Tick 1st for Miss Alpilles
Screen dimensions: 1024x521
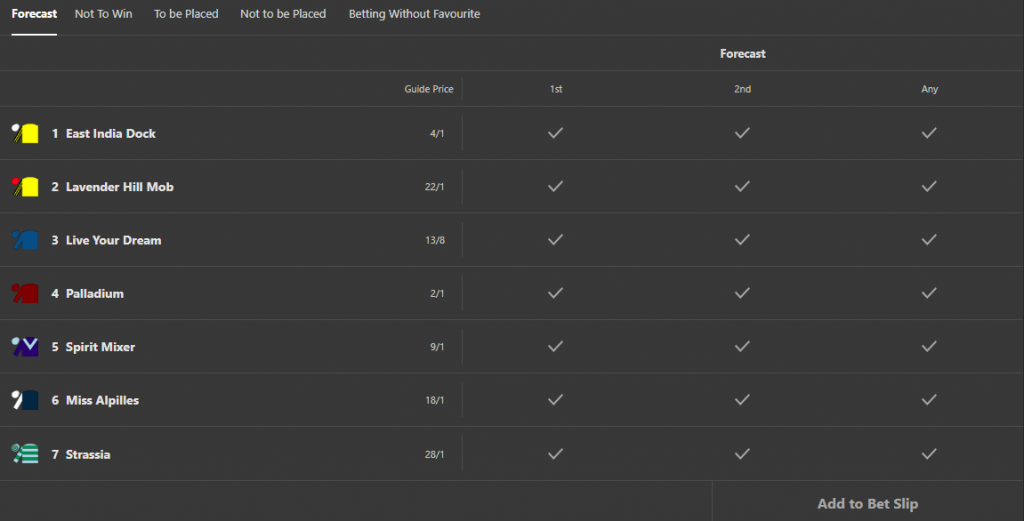556,400
